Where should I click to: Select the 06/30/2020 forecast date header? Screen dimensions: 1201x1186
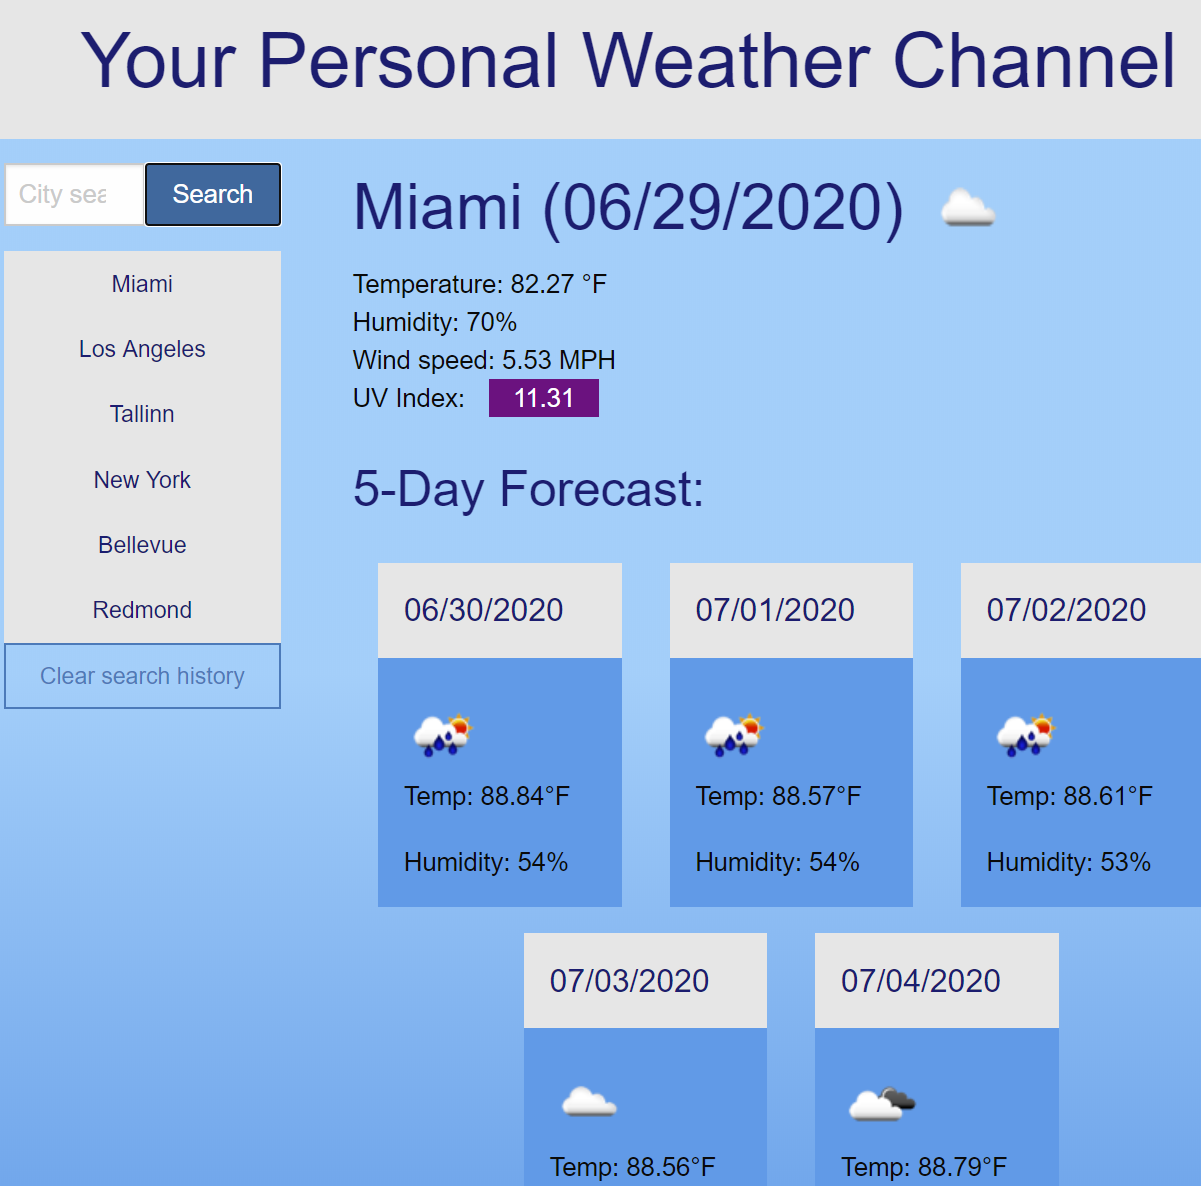(x=484, y=610)
